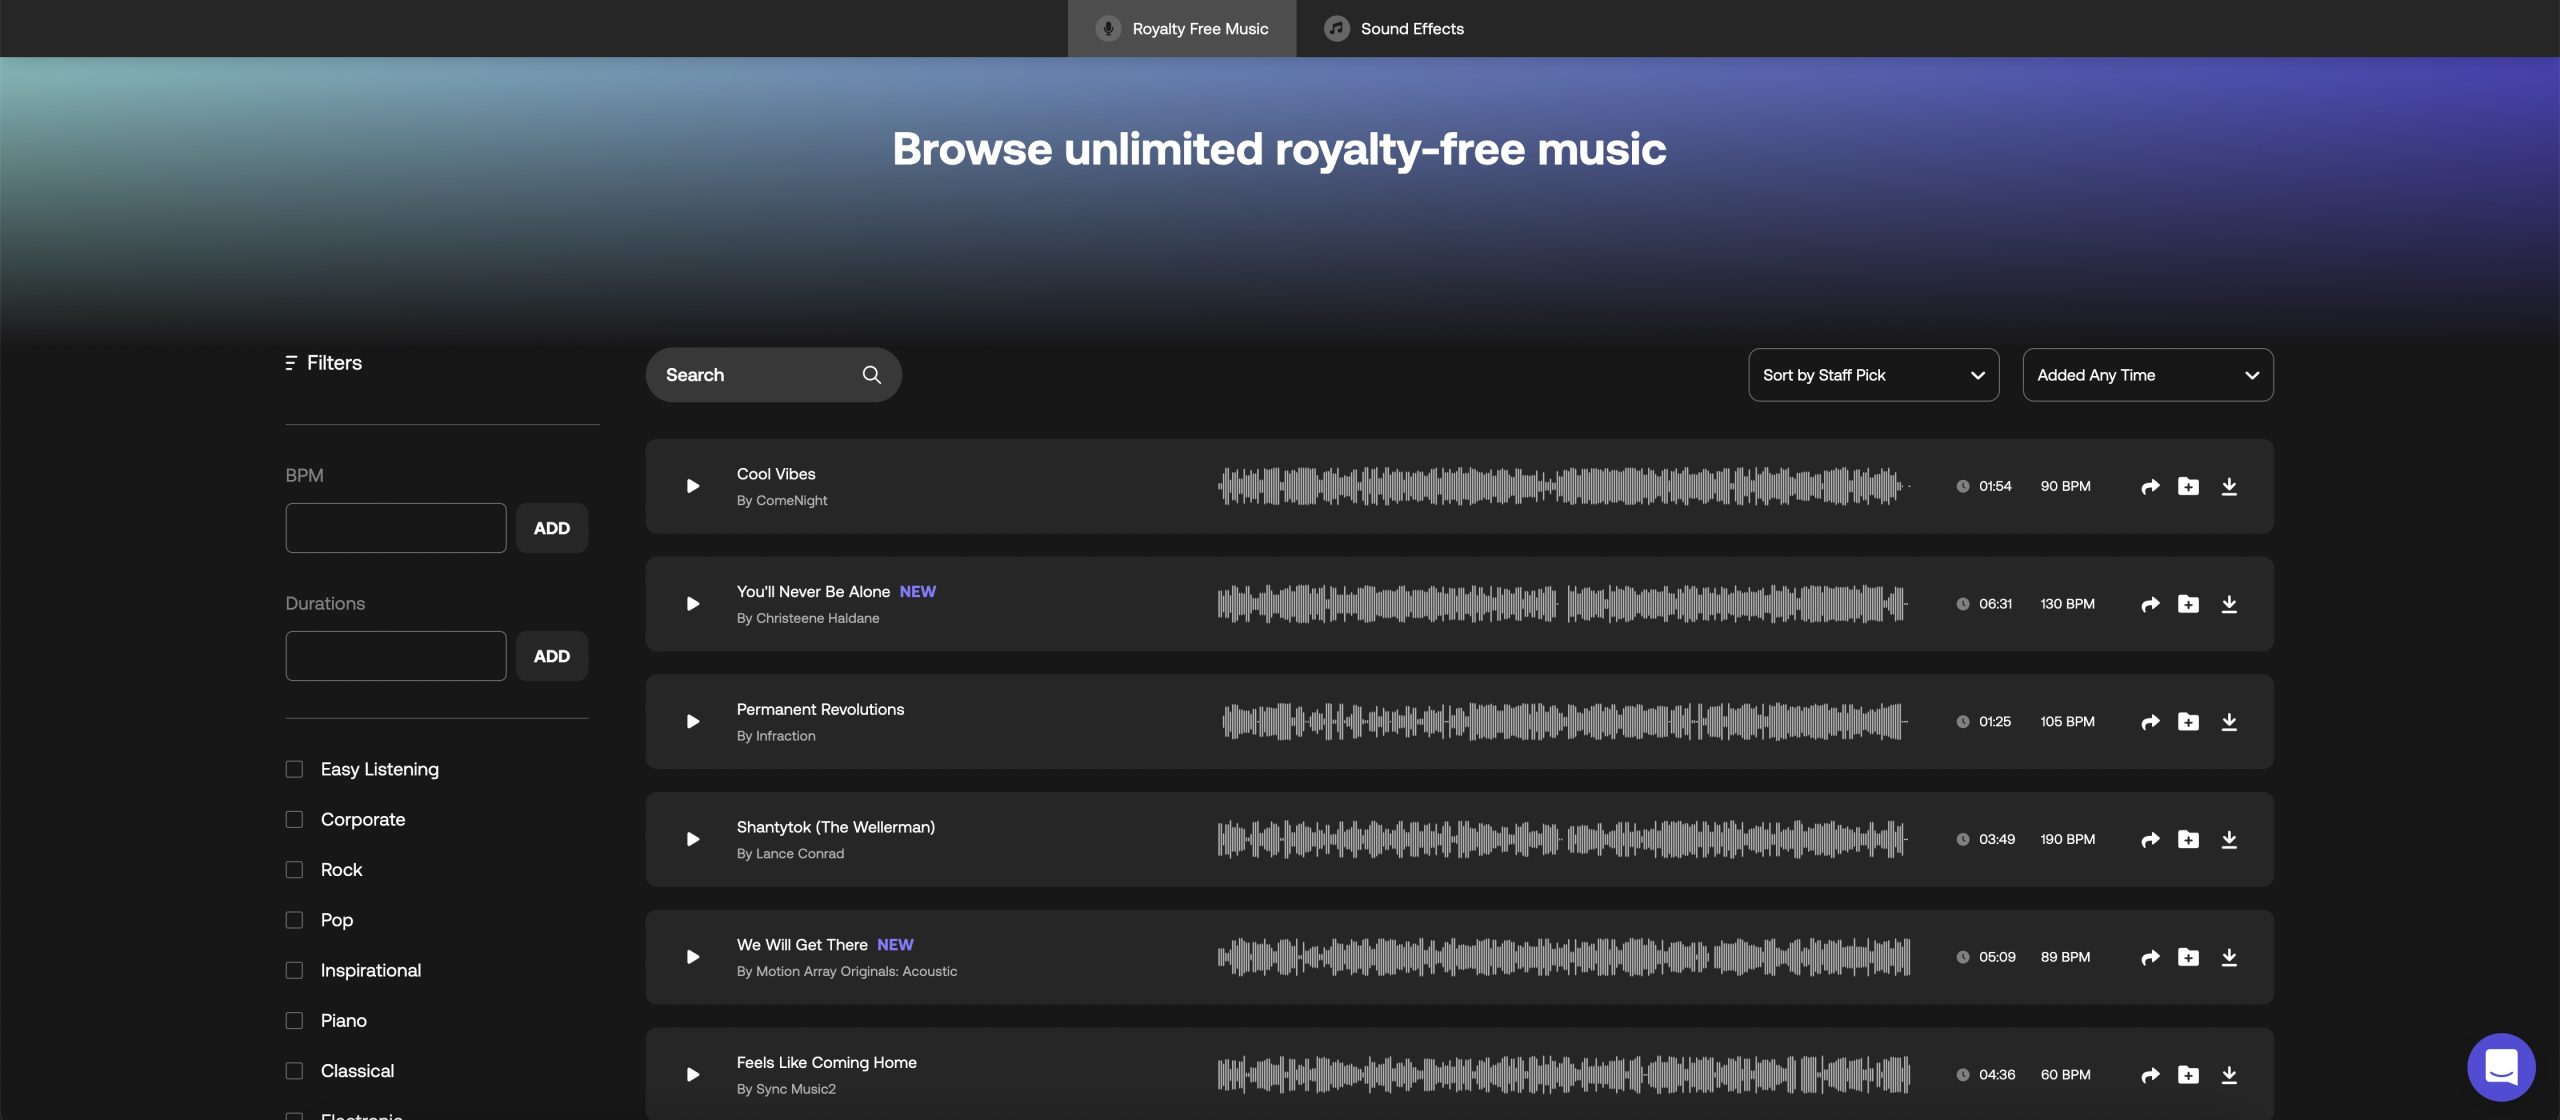Seek within We Will Get There waveform

[x=1564, y=957]
